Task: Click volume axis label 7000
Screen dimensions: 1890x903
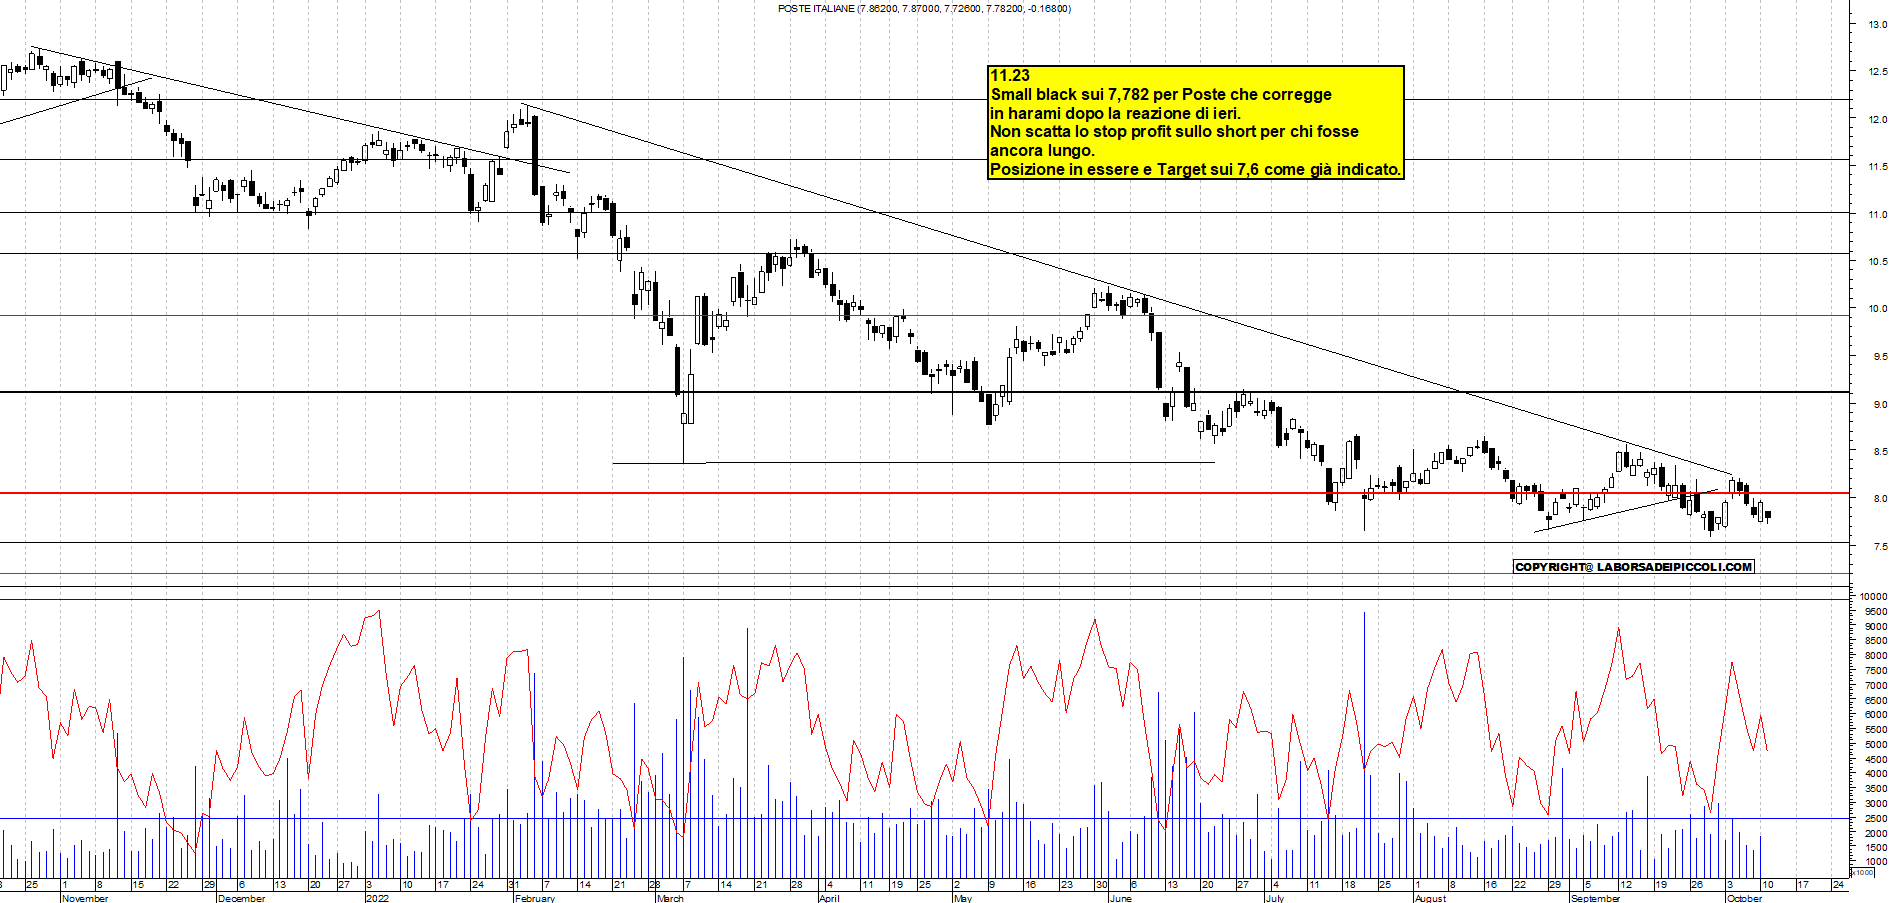Action: [1876, 686]
